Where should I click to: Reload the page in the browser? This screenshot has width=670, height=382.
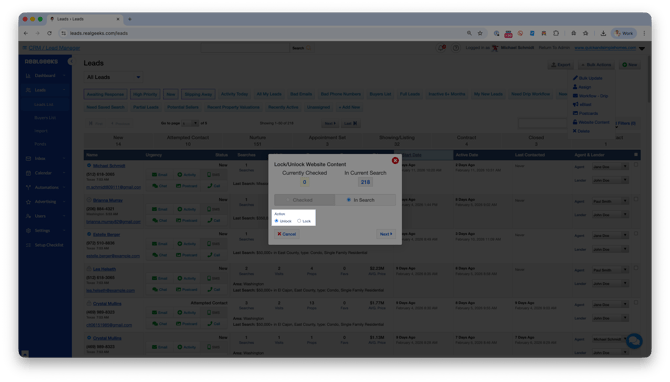pyautogui.click(x=50, y=33)
